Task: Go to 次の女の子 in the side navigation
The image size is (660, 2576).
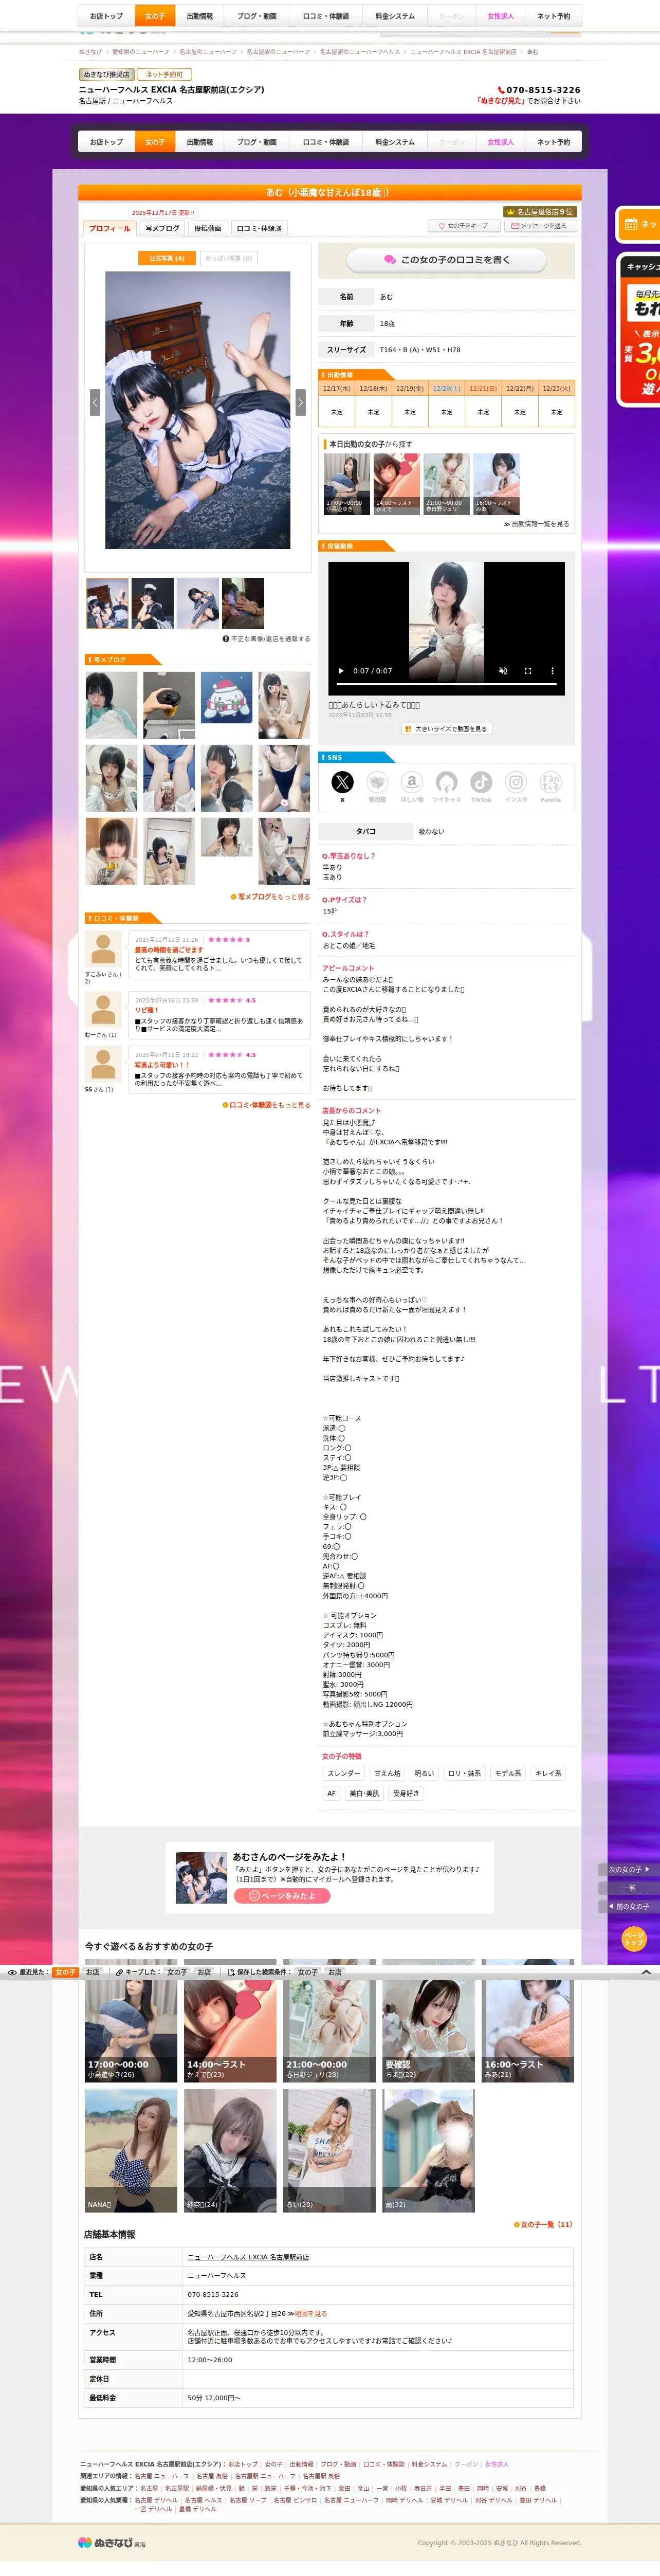Action: click(629, 1869)
